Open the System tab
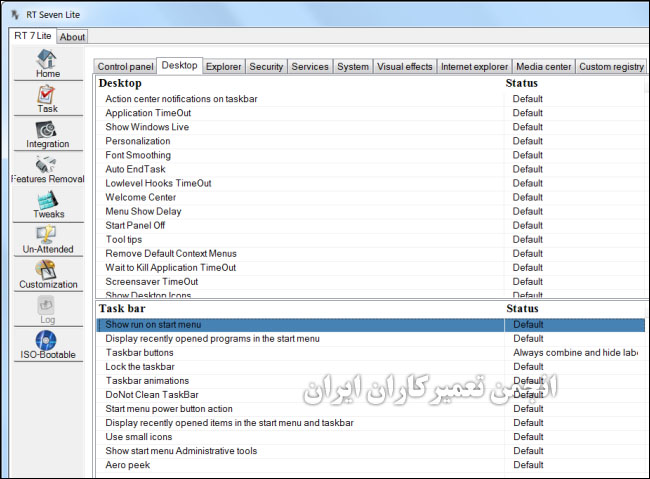Viewport: 650px width, 479px height. [353, 66]
